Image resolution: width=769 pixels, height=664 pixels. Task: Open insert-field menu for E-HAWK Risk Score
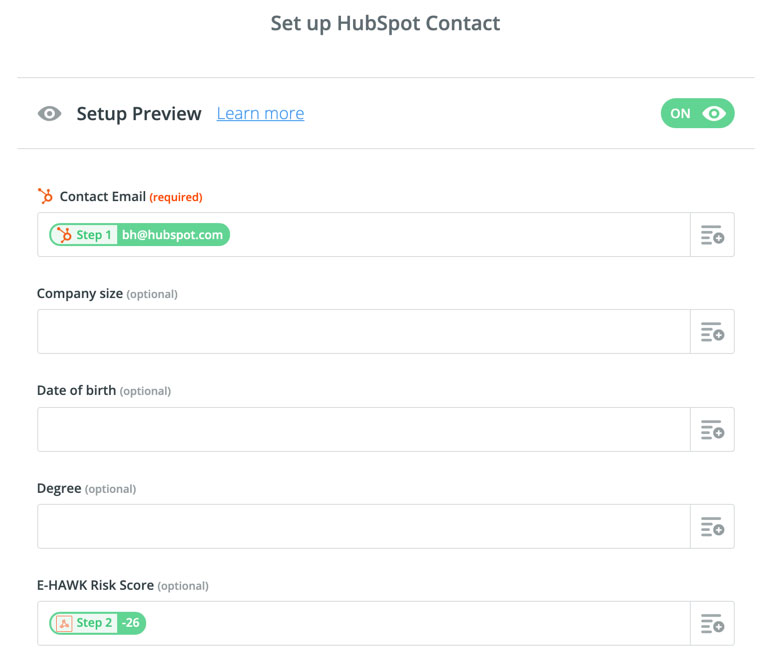click(x=712, y=623)
